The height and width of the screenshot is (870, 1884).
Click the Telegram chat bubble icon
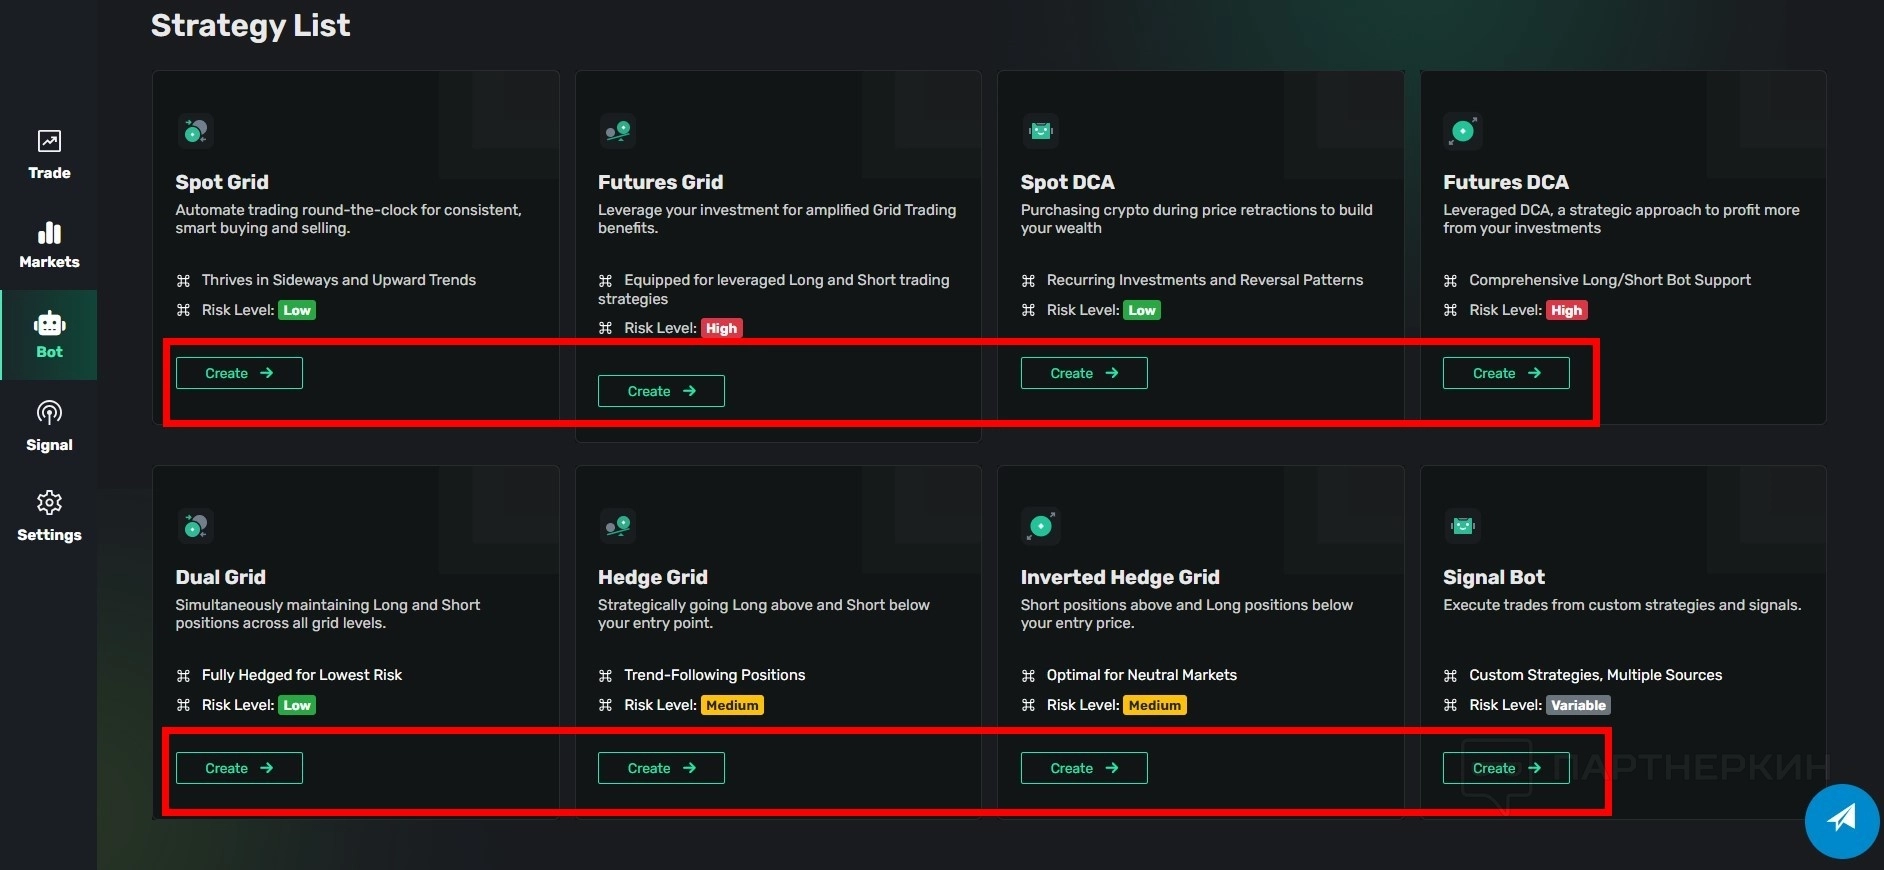tap(1841, 820)
